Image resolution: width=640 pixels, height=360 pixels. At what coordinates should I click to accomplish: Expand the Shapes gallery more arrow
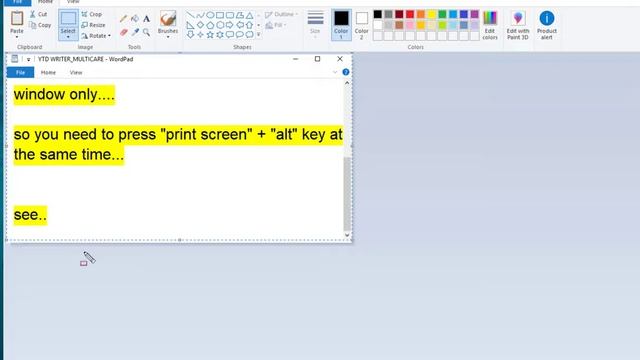pos(258,35)
